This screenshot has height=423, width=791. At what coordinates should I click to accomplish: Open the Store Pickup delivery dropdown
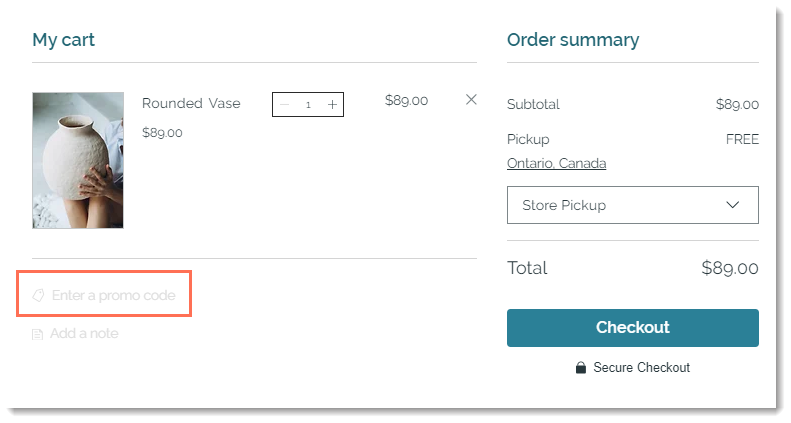[633, 205]
